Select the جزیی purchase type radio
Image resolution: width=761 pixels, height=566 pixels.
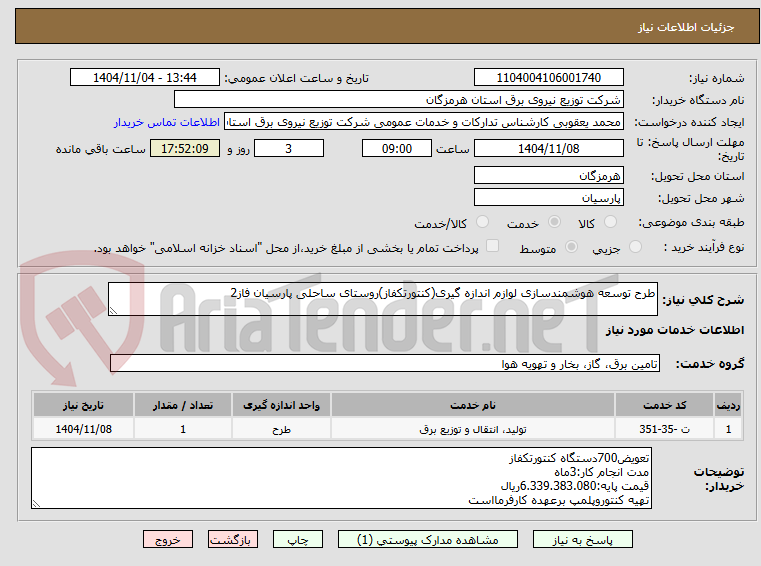(635, 247)
